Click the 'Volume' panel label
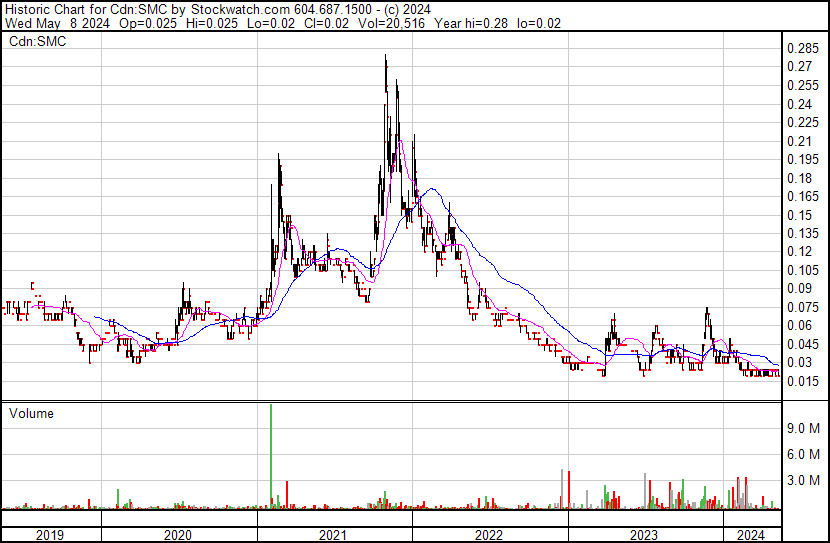The height and width of the screenshot is (543, 830). pos(31,413)
